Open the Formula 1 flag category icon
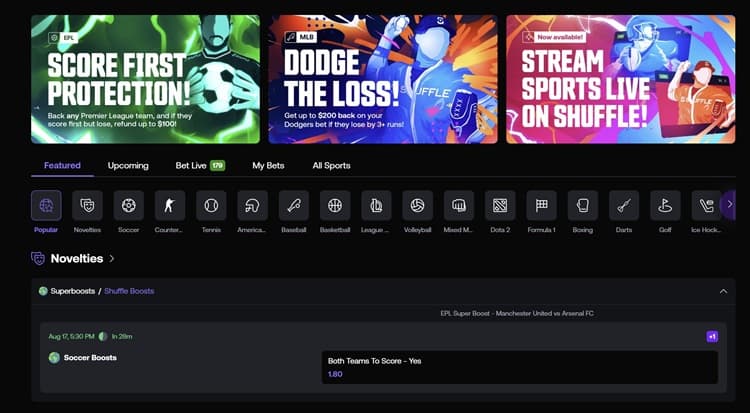Image resolution: width=750 pixels, height=413 pixels. [x=541, y=205]
